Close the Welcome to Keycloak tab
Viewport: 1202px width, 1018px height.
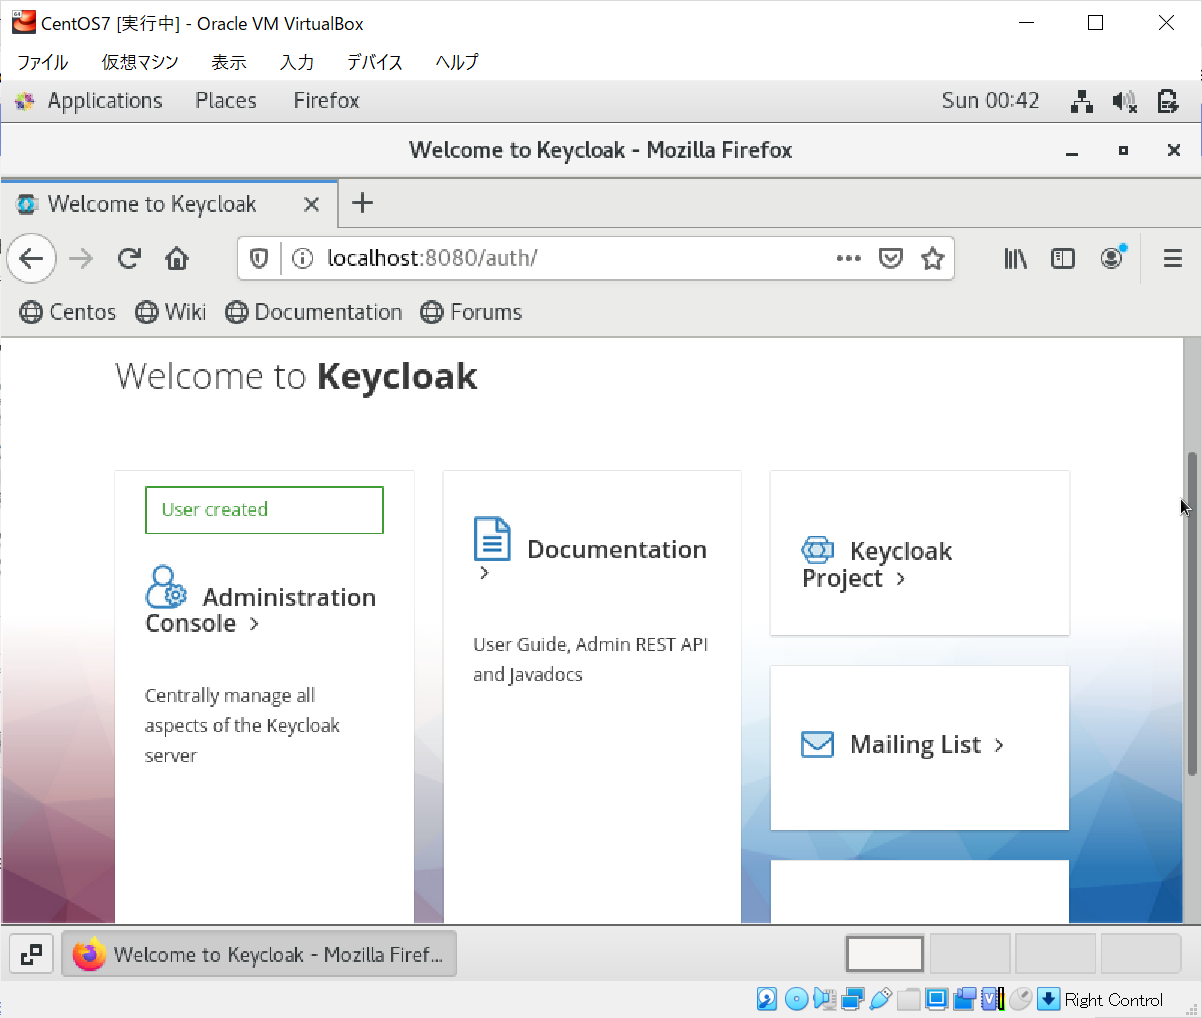point(311,204)
